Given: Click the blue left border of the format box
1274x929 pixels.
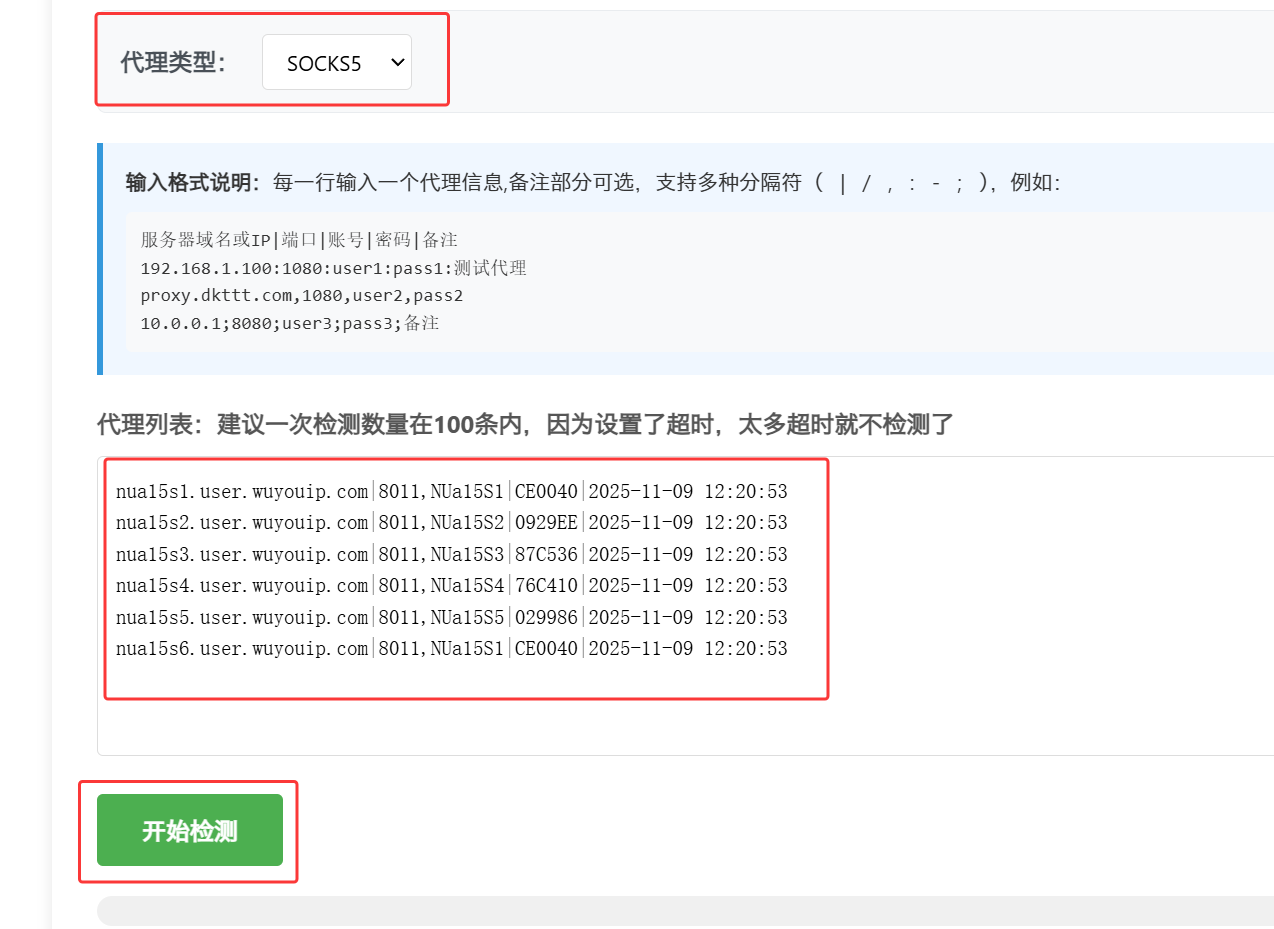Looking at the screenshot, I should click(100, 259).
